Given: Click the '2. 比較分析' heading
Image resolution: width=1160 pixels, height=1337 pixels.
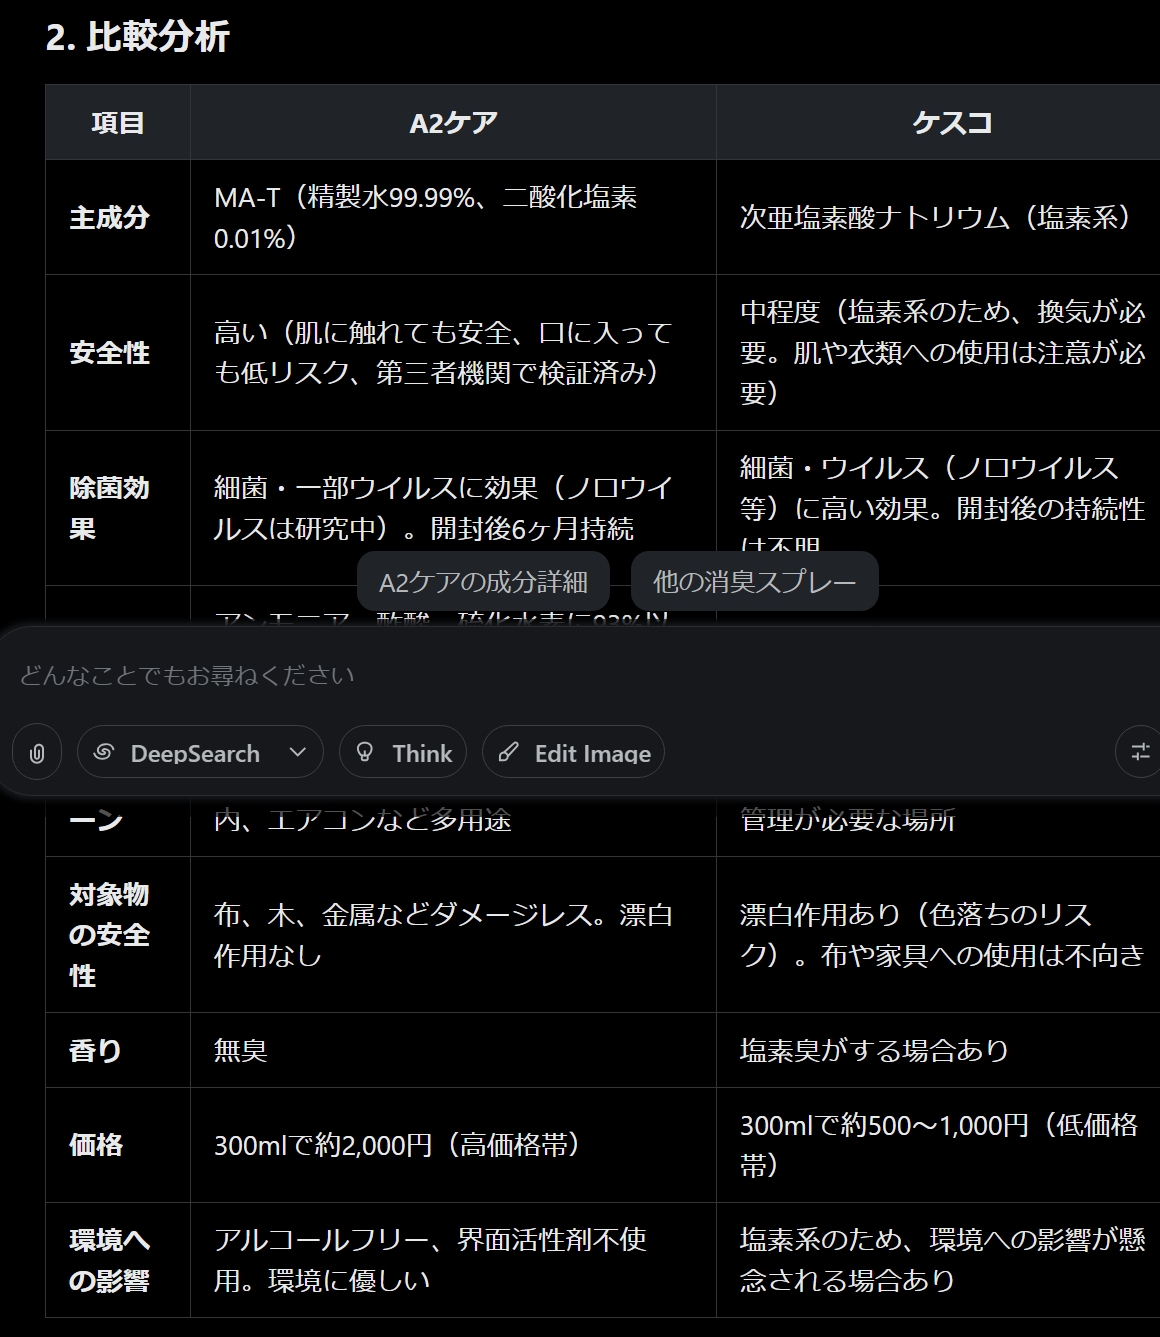Looking at the screenshot, I should tap(138, 37).
